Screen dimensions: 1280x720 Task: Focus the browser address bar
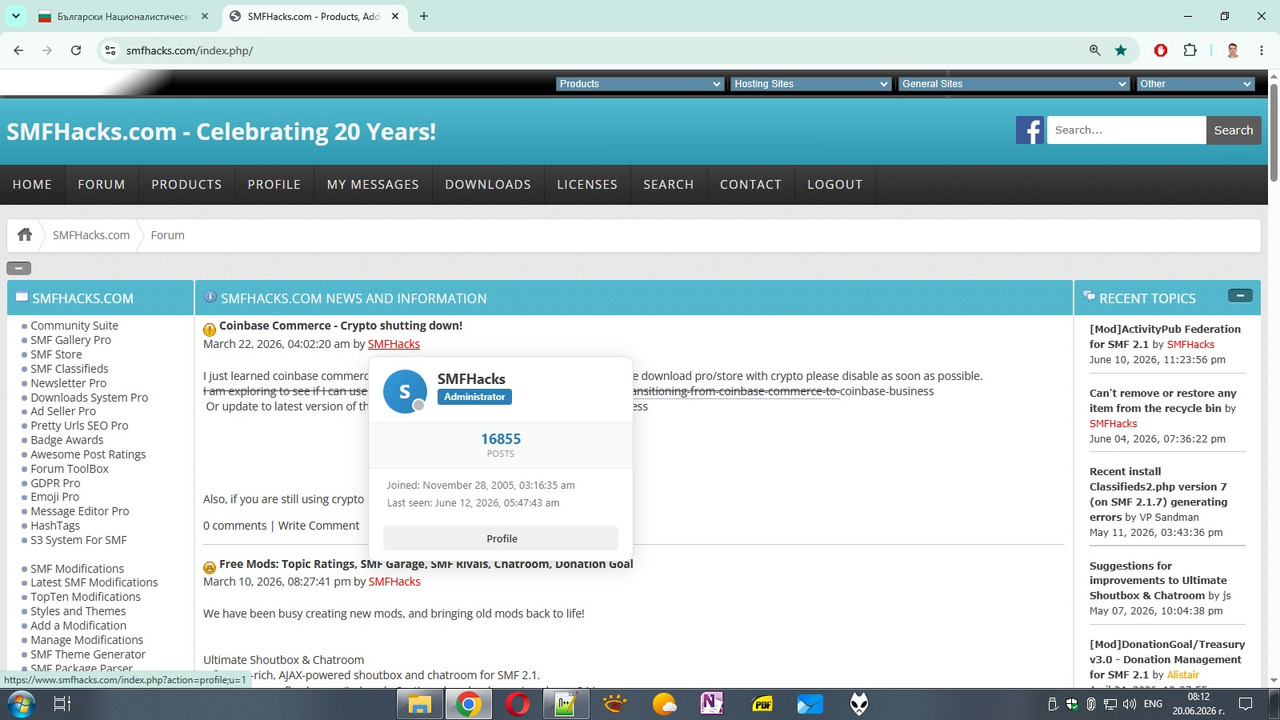coord(600,50)
